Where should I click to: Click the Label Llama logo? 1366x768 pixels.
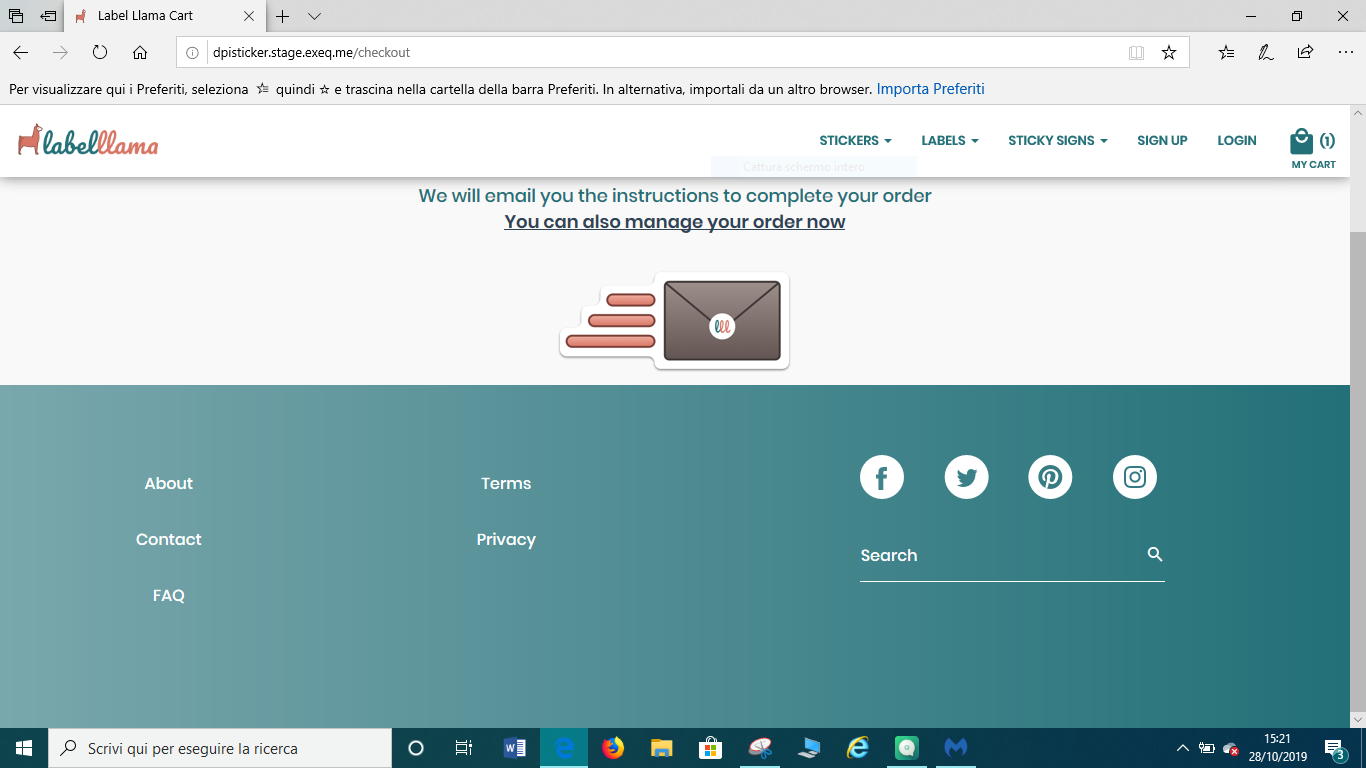click(x=88, y=141)
